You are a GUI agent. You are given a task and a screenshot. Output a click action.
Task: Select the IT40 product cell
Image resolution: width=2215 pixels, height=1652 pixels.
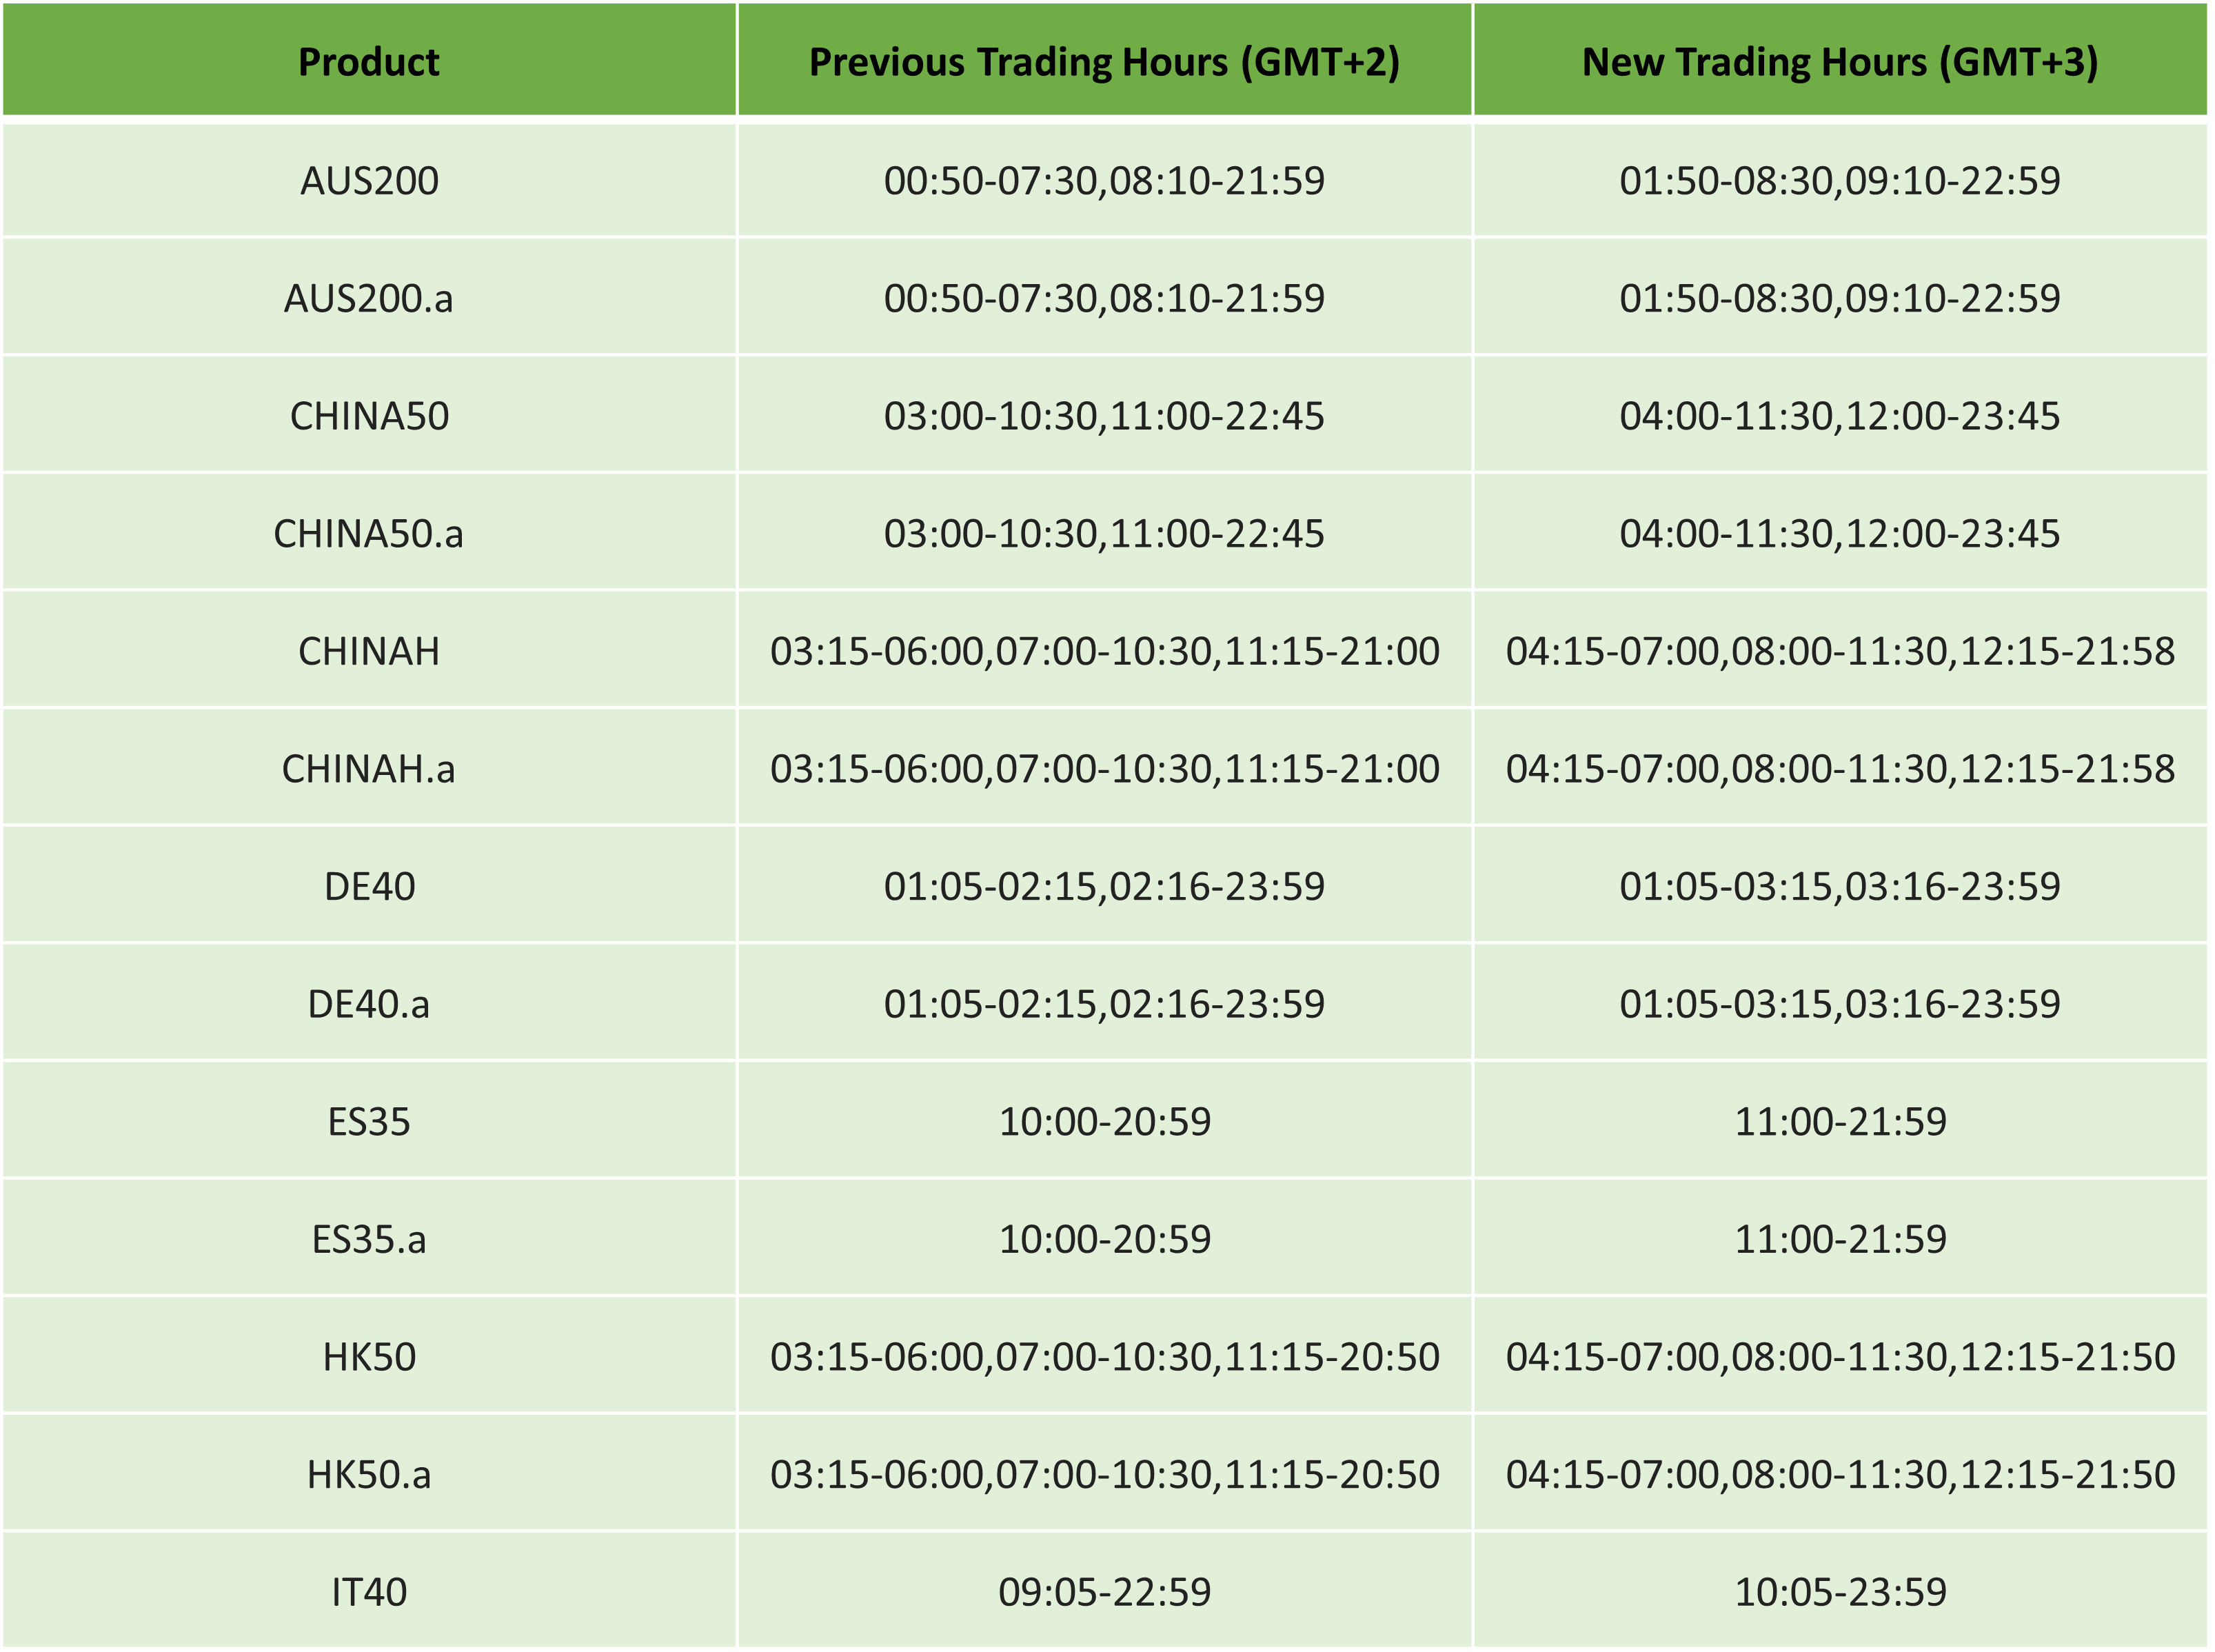point(369,1592)
